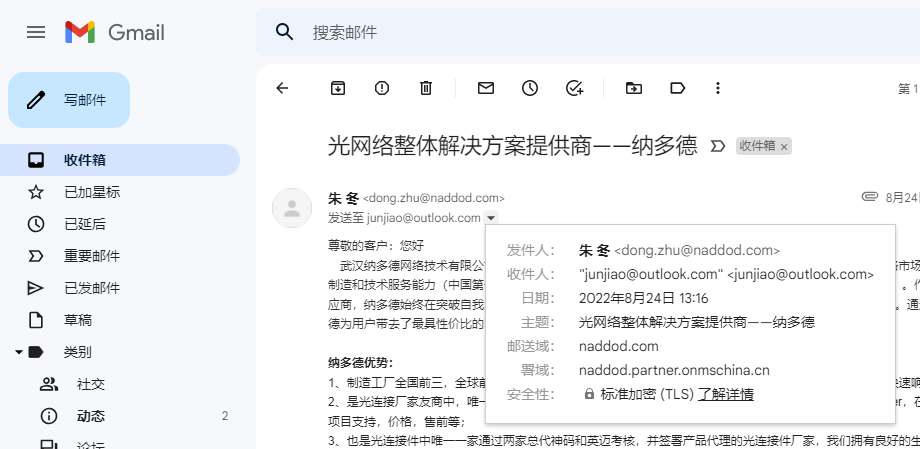
Task: Open the 了解详情 security link
Action: [725, 394]
